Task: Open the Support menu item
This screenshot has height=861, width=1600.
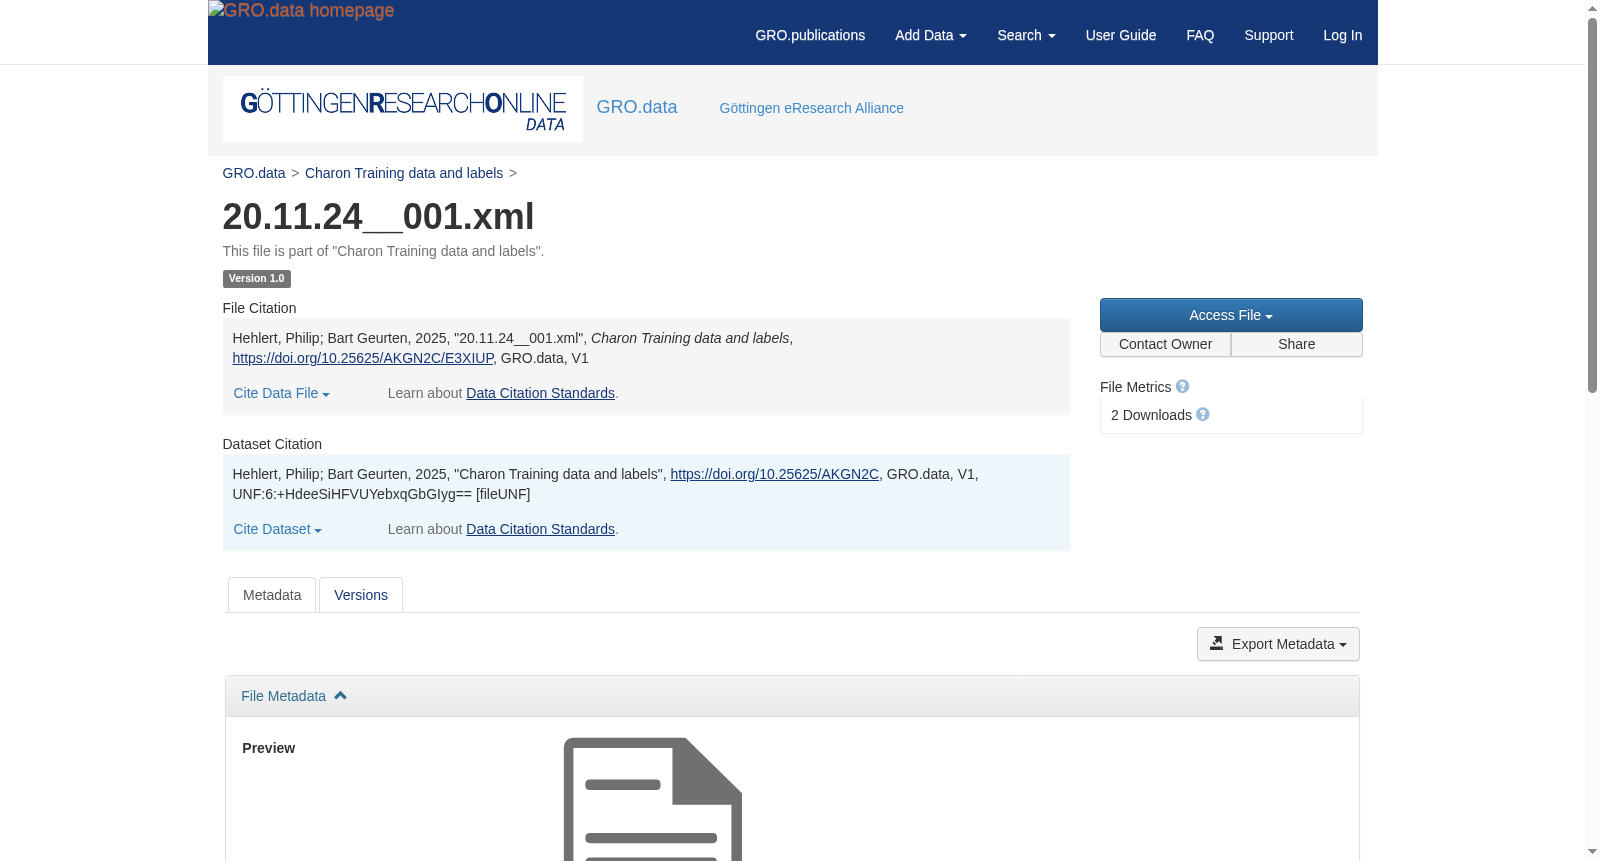Action: tap(1269, 35)
